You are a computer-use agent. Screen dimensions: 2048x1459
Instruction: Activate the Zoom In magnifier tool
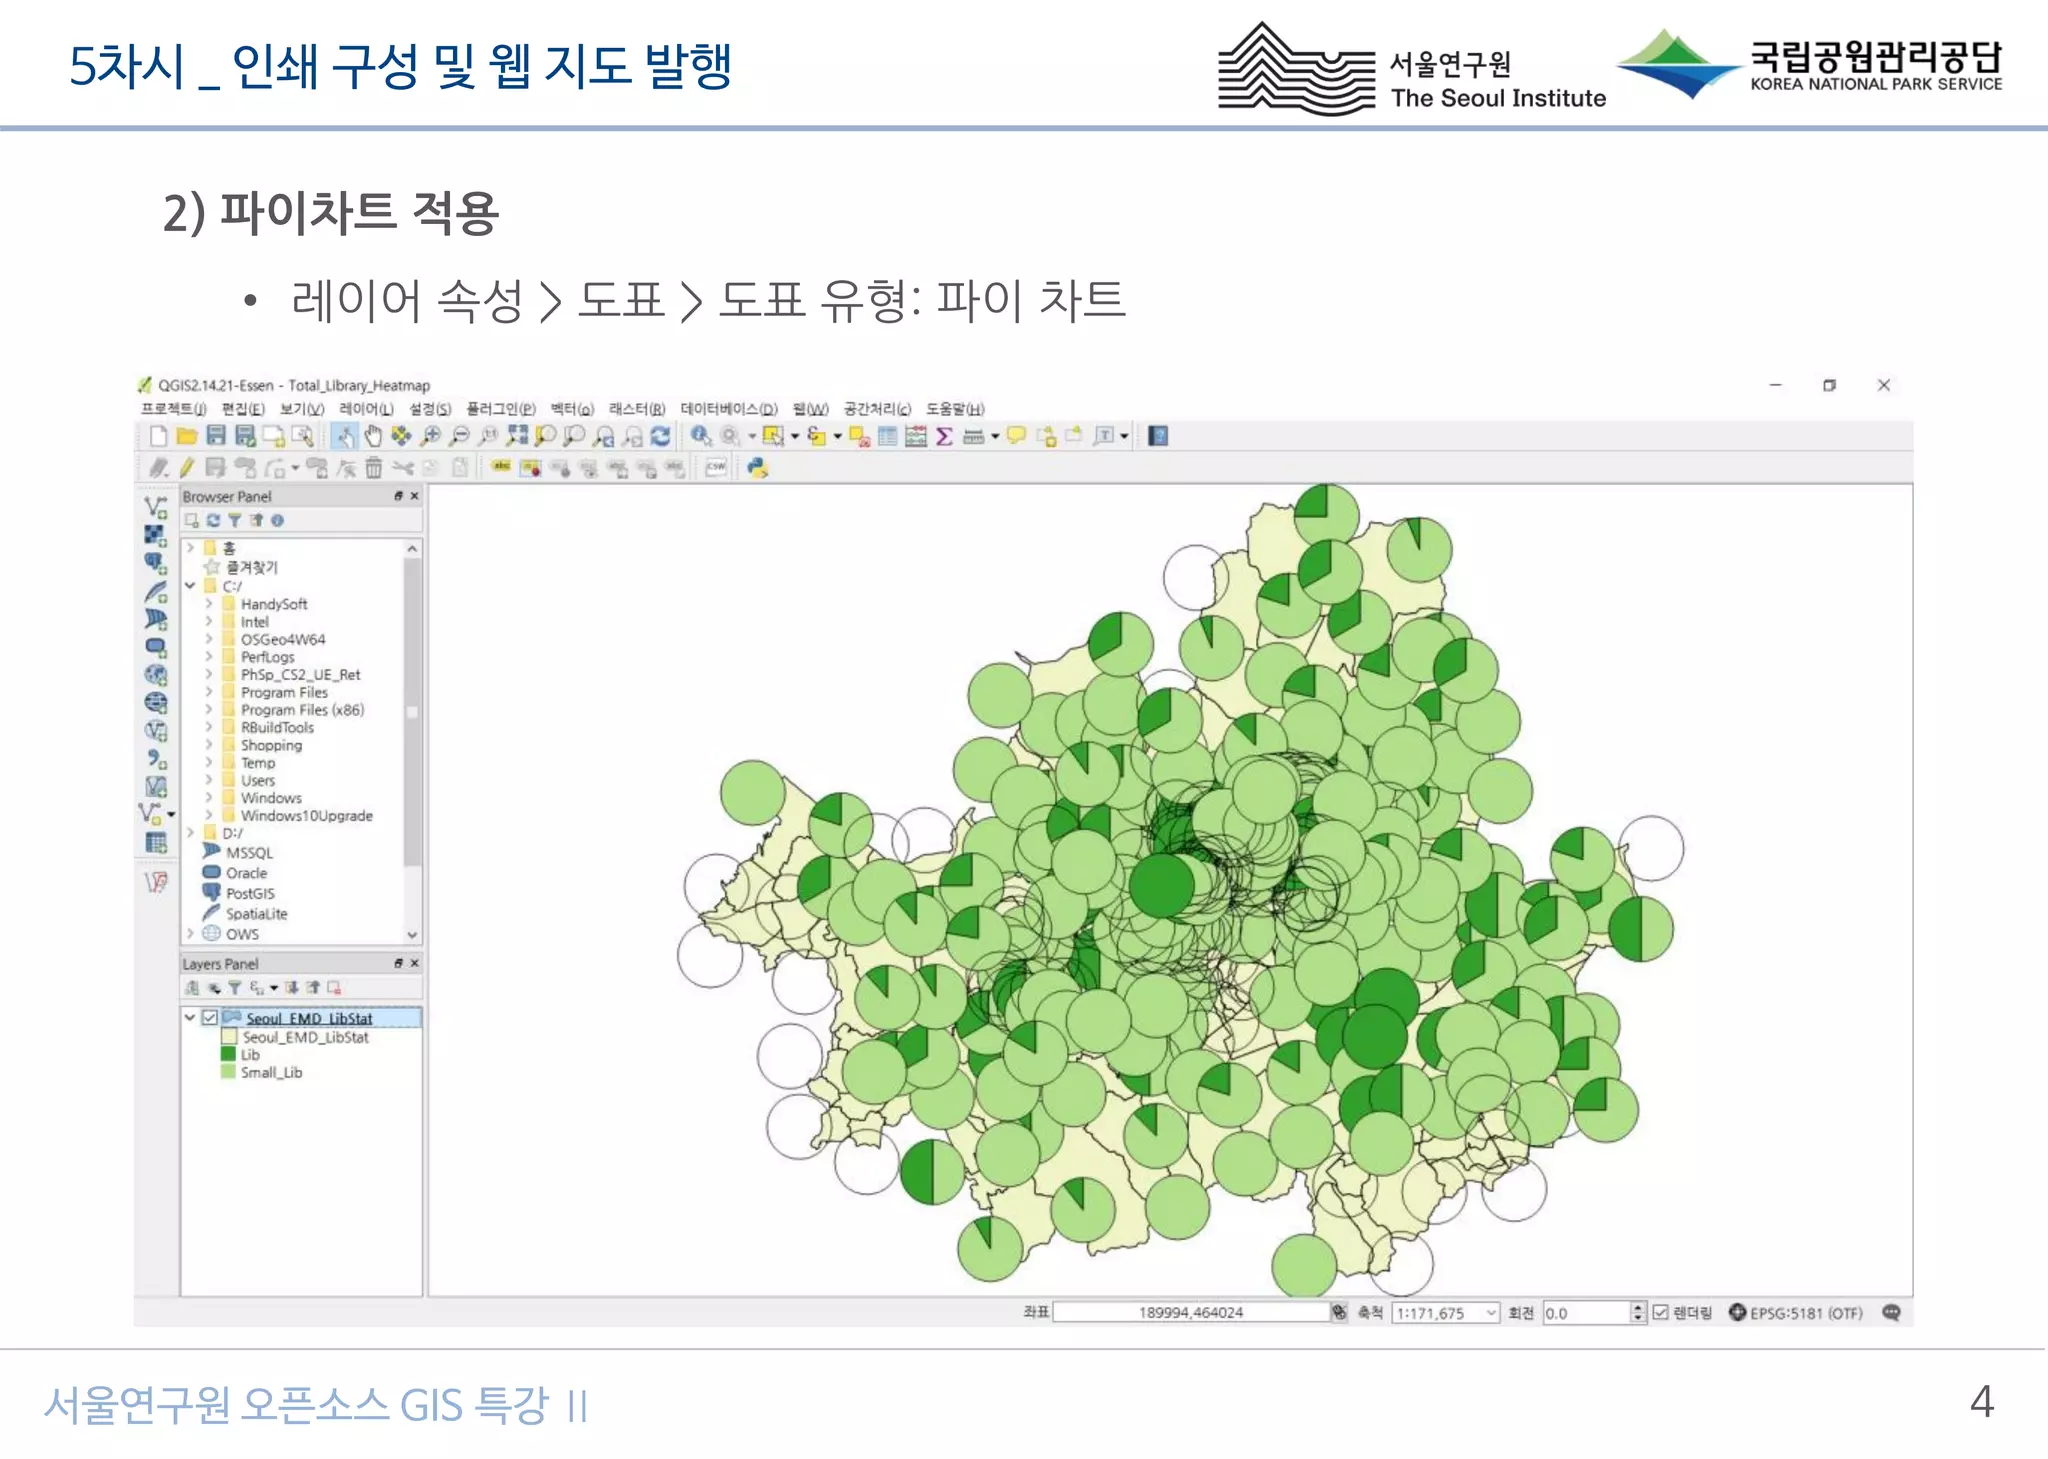click(431, 436)
